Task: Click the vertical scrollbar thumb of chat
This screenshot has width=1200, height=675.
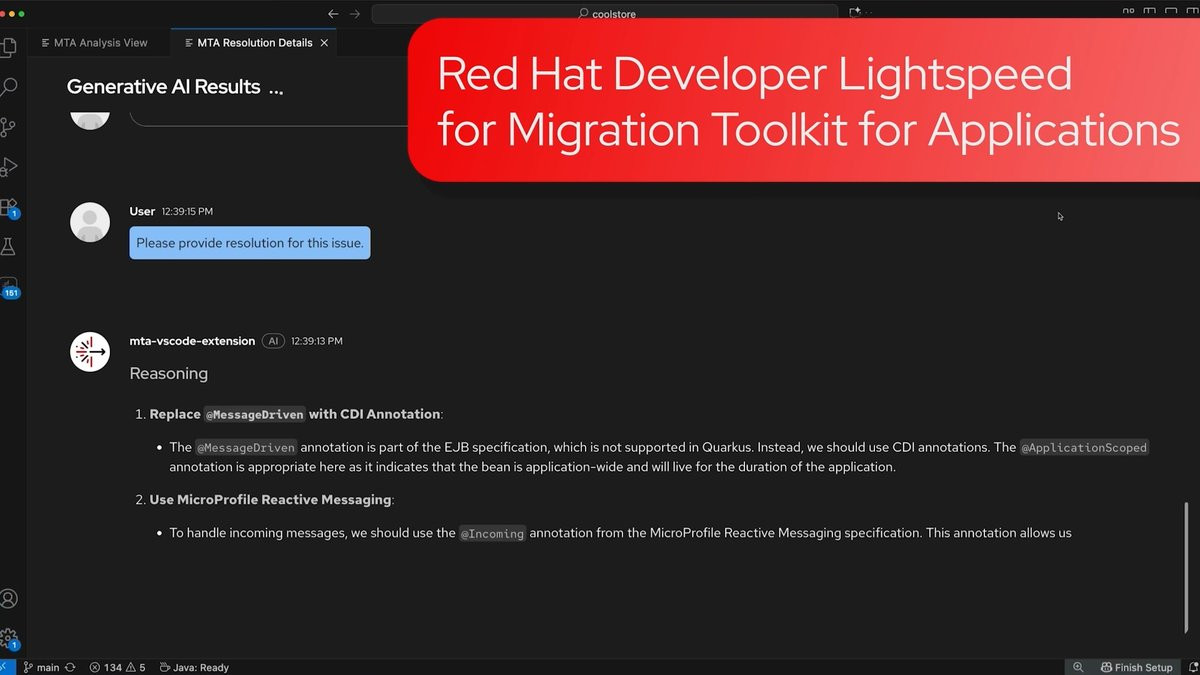Action: tap(1188, 566)
